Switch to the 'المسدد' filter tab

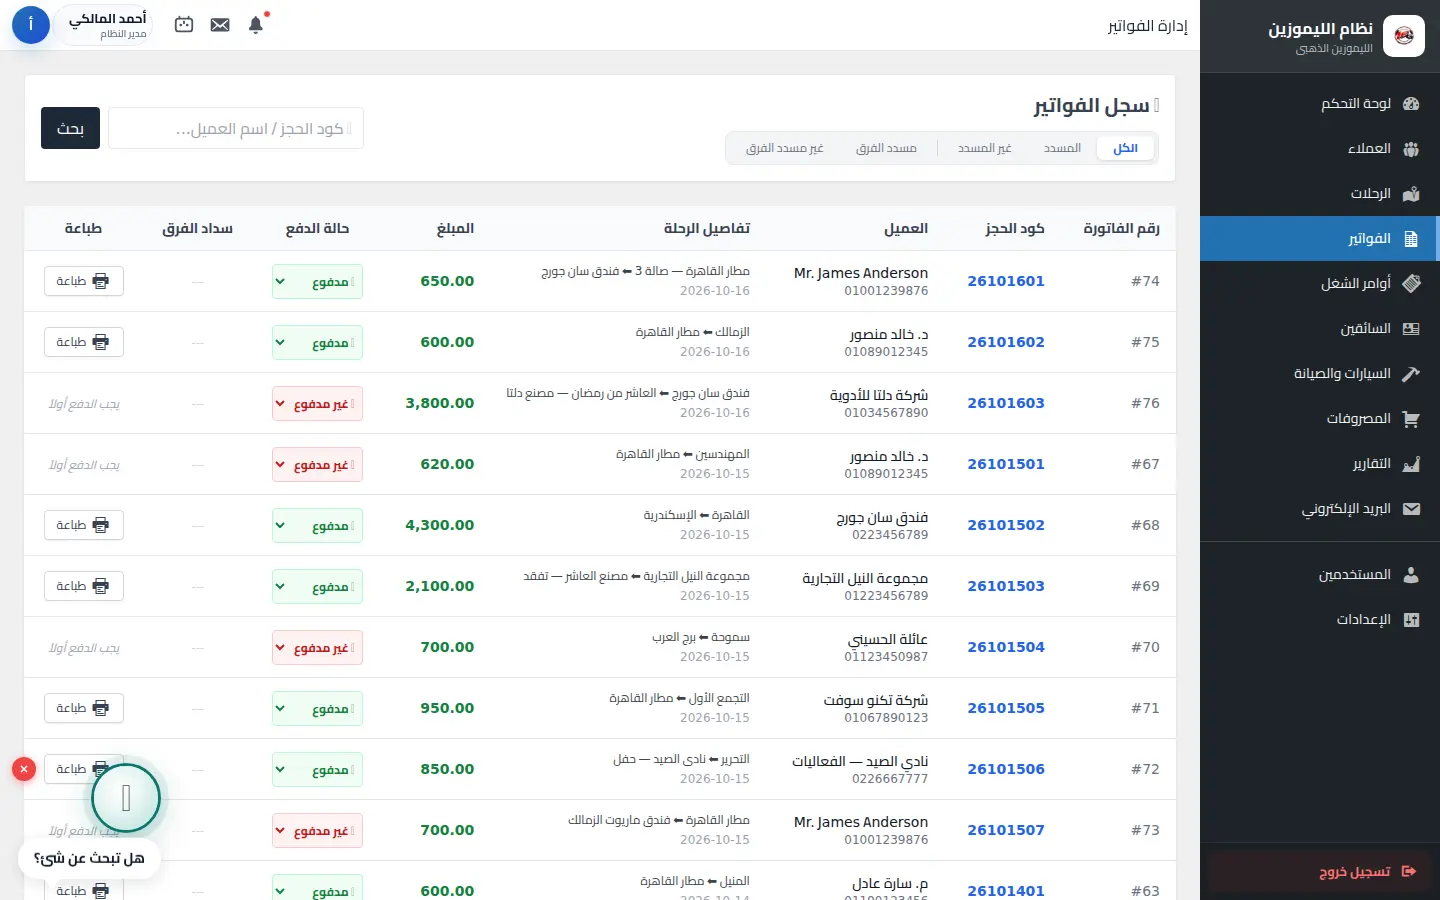click(1062, 148)
